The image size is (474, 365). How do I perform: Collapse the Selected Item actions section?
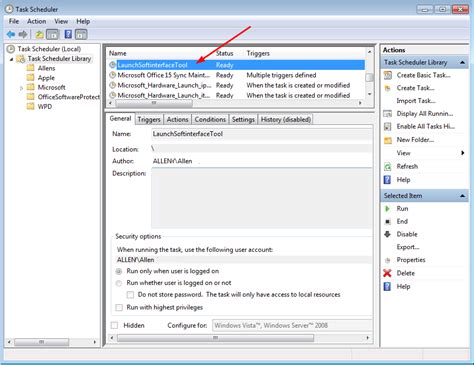point(462,196)
